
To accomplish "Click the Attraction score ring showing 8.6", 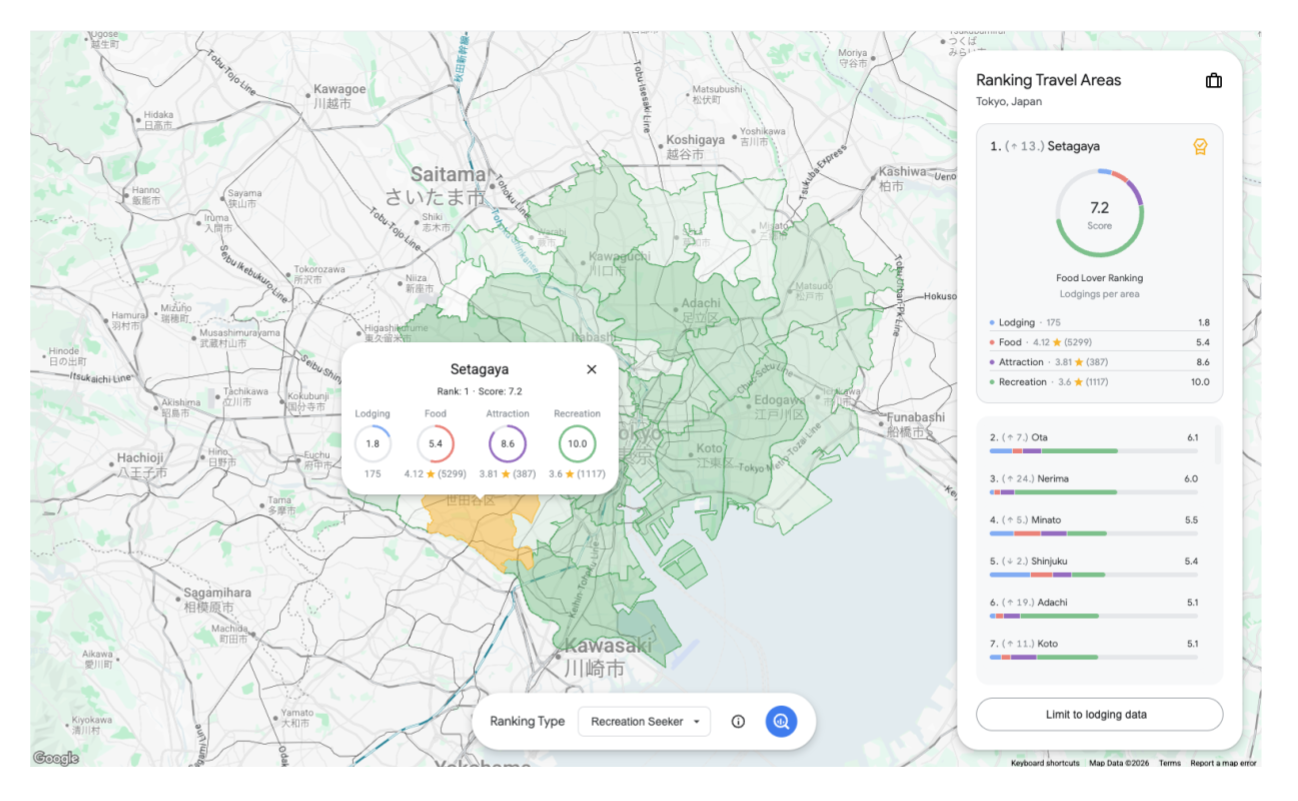I will pyautogui.click(x=507, y=443).
